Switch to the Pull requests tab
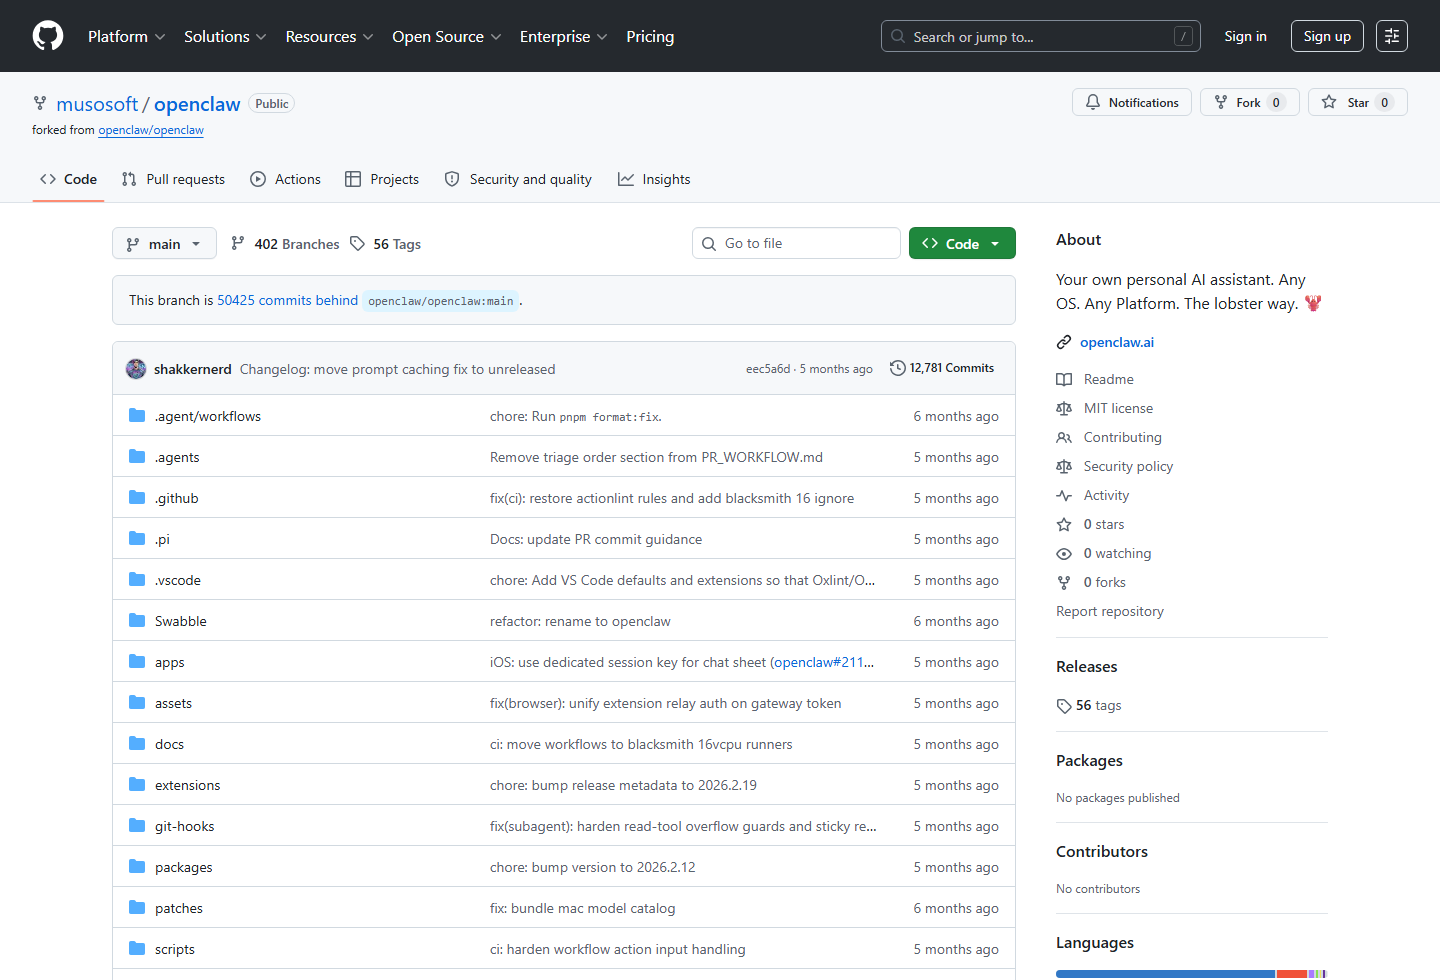 coord(173,179)
